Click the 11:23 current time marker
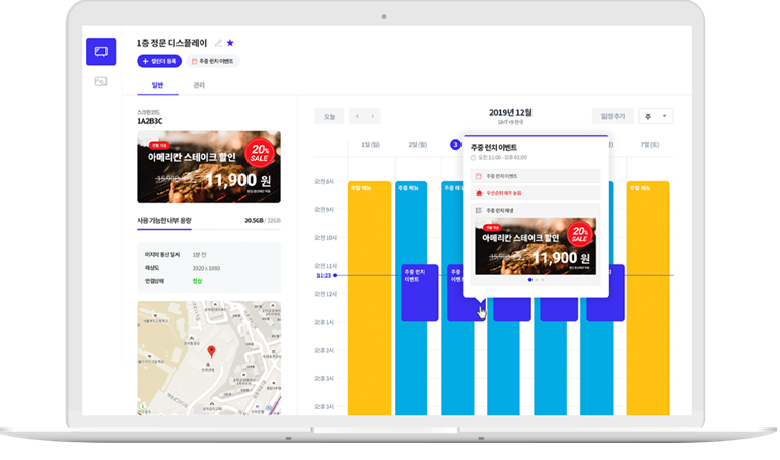The height and width of the screenshot is (460, 780). point(323,275)
